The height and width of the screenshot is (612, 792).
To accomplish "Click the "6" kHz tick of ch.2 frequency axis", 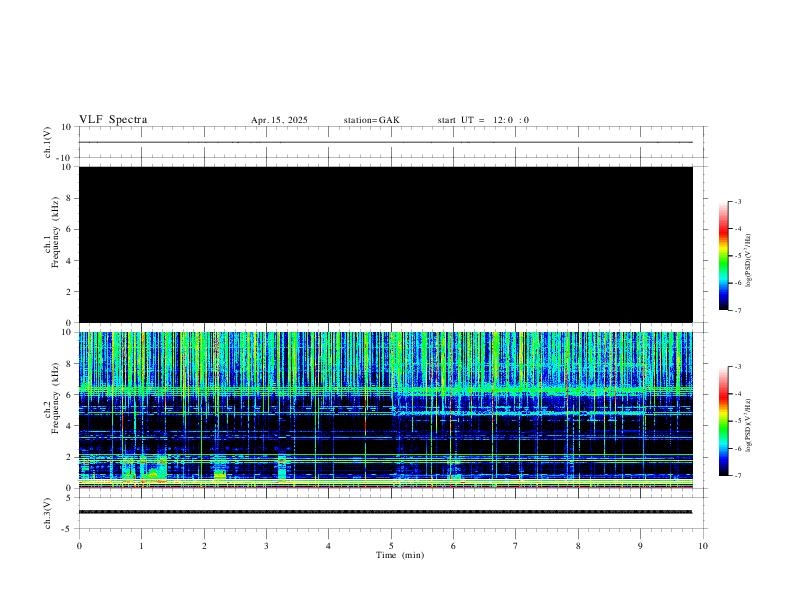I will 69,395.
